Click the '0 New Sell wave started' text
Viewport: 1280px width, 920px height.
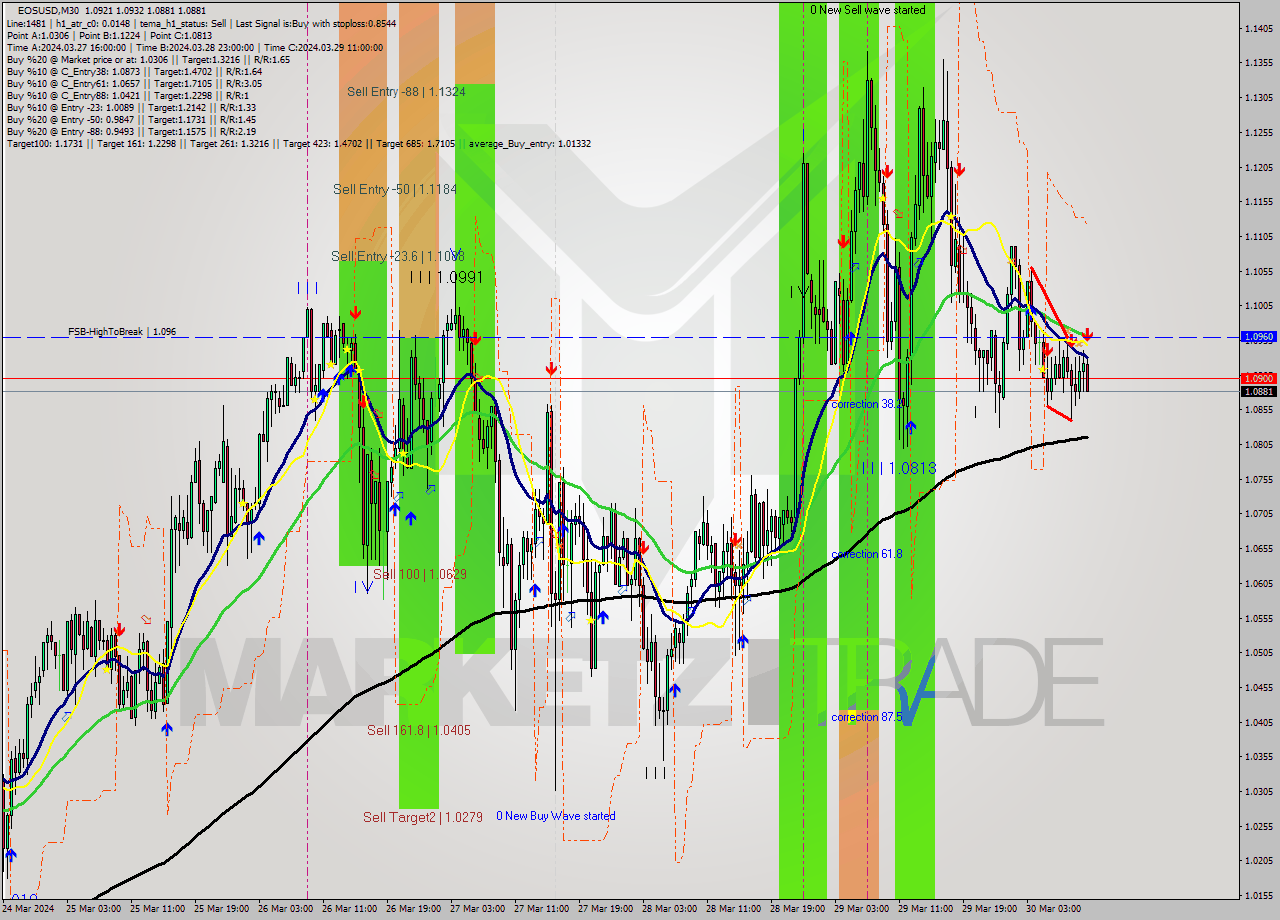868,10
